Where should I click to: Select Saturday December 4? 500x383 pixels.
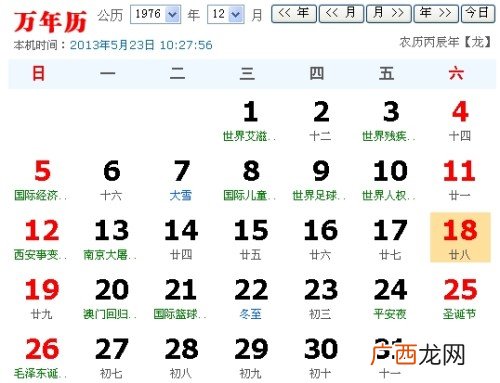pyautogui.click(x=460, y=121)
